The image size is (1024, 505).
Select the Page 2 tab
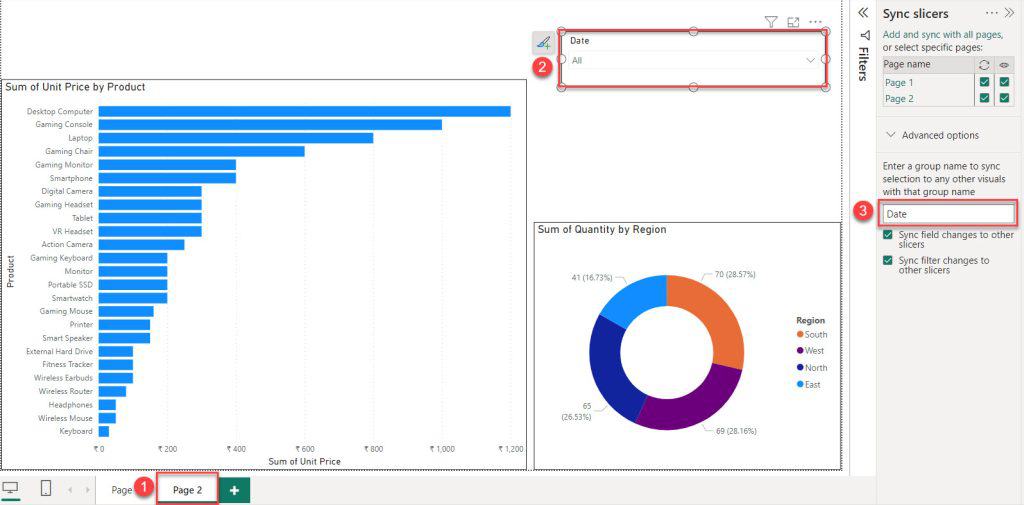pyautogui.click(x=187, y=490)
